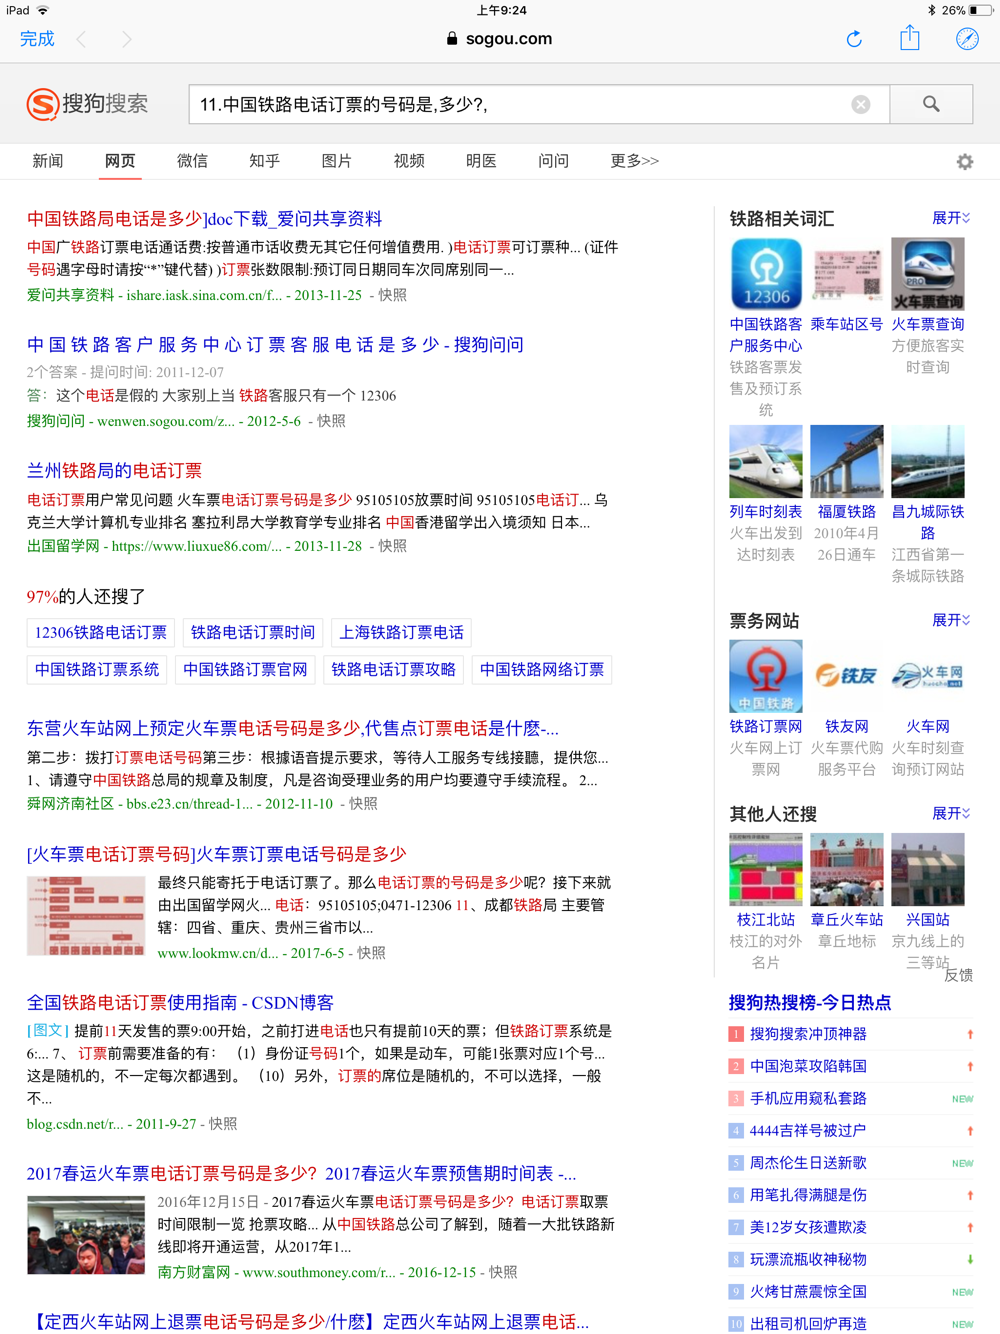This screenshot has width=1000, height=1334.
Task: Expand the 铁路相关词汇 section
Action: point(951,218)
